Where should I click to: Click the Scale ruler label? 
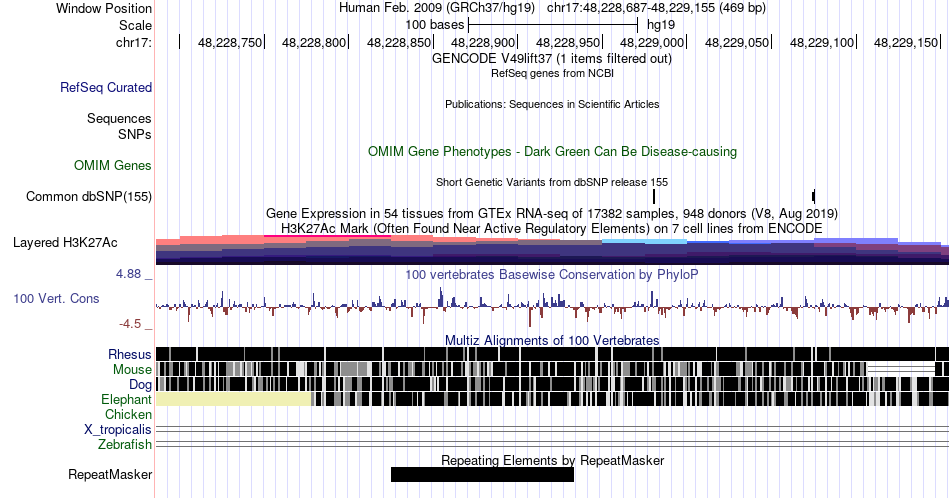point(135,25)
